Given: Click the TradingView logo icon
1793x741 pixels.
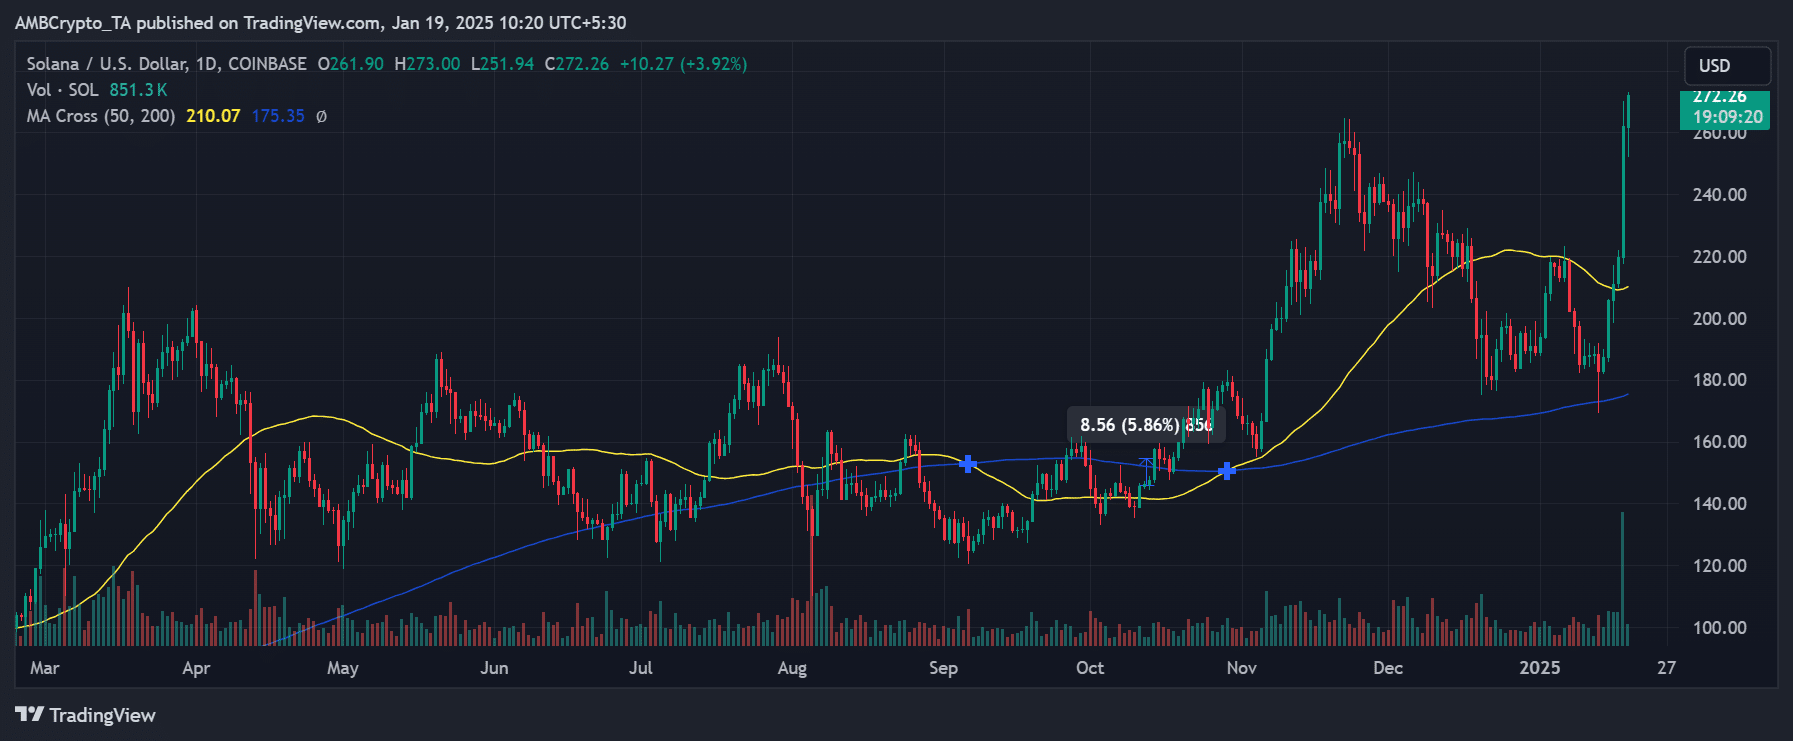Looking at the screenshot, I should click(x=30, y=714).
